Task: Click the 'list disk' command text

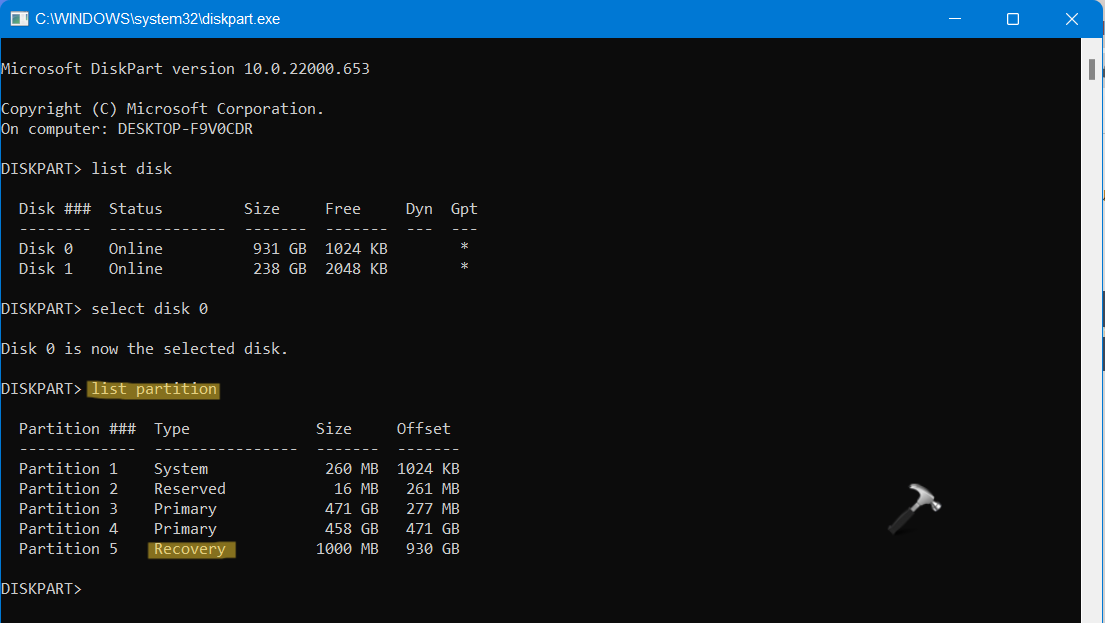Action: pyautogui.click(x=132, y=169)
